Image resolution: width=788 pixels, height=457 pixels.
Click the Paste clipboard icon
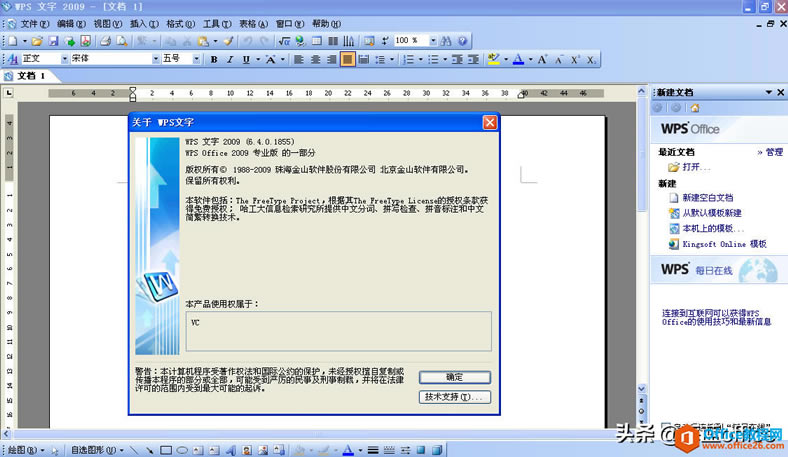203,41
